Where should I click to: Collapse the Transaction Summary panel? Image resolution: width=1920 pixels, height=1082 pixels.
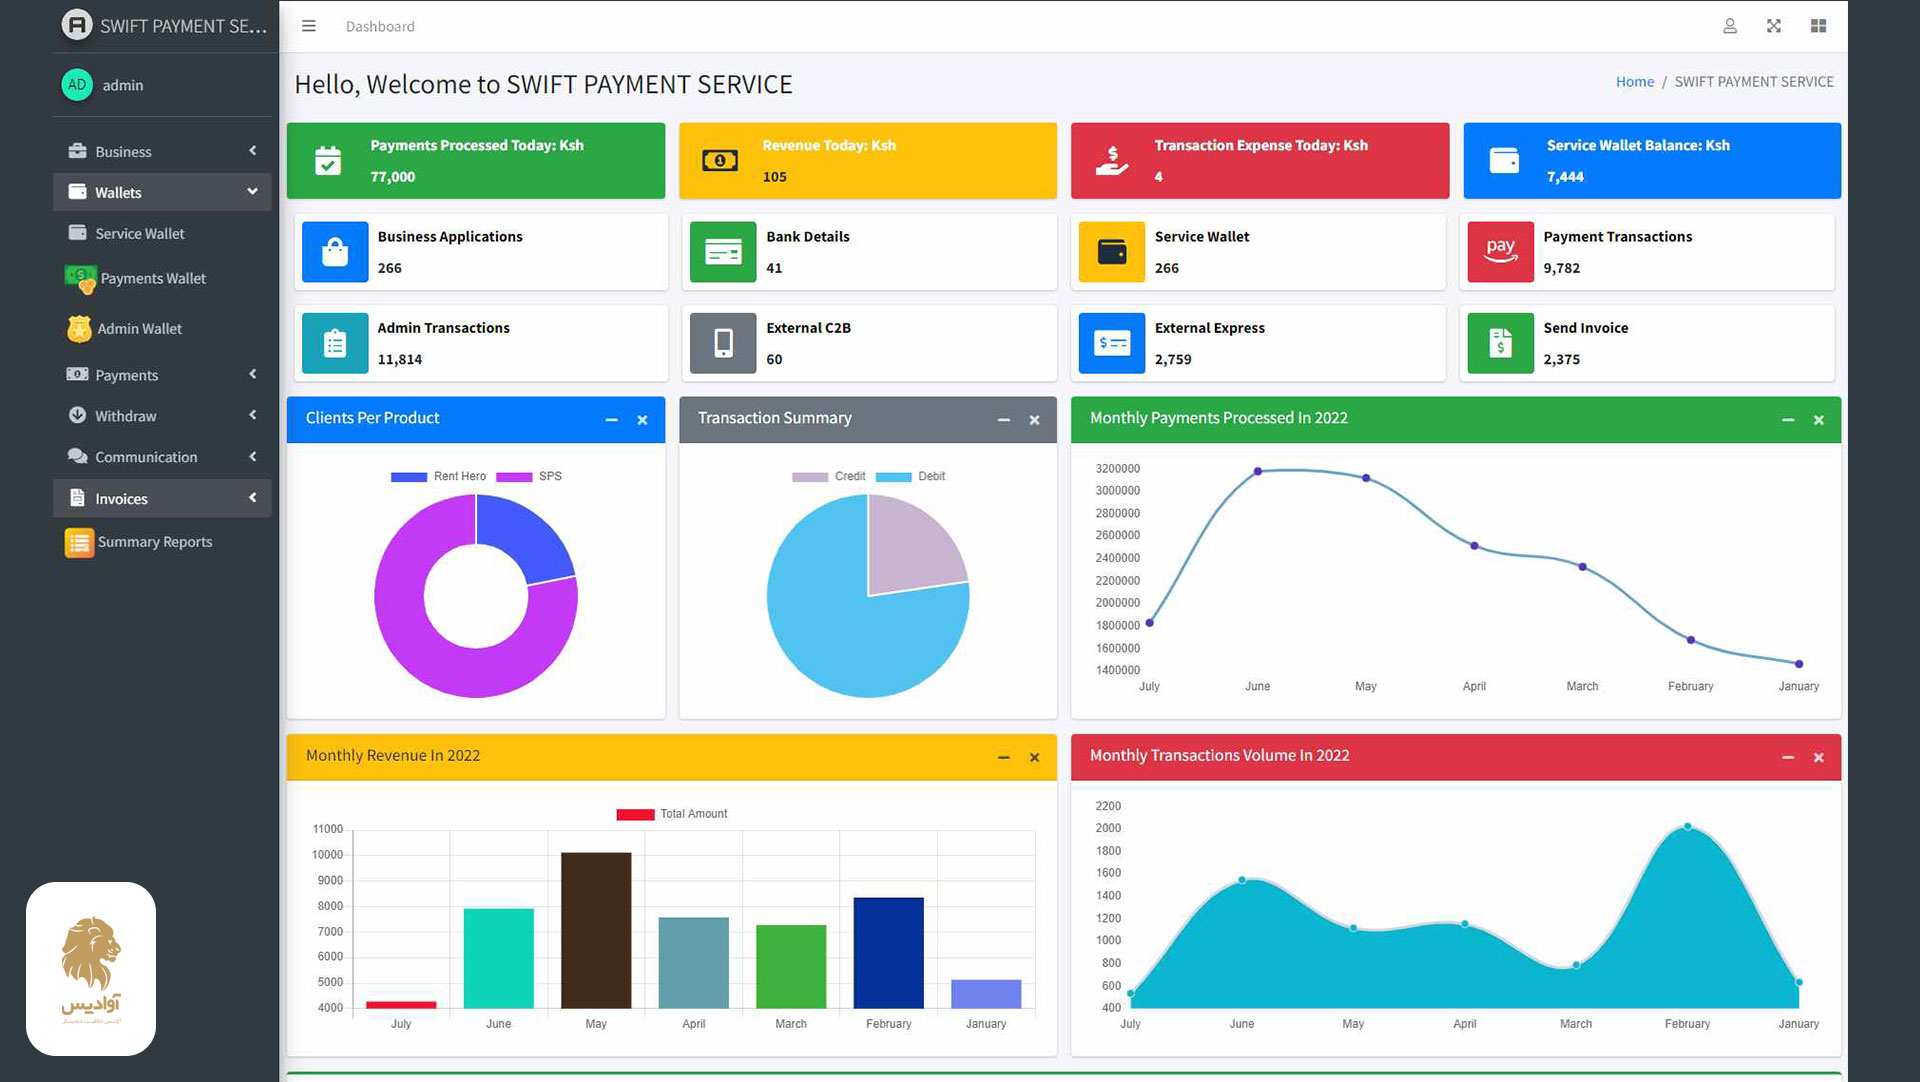click(x=1003, y=420)
